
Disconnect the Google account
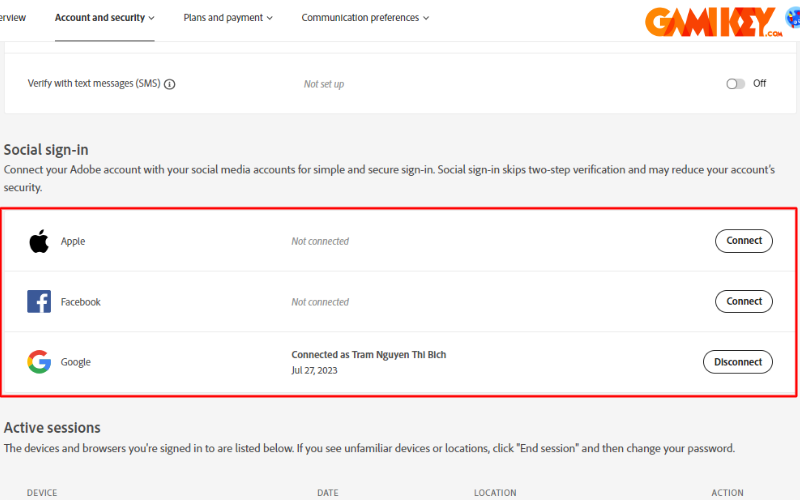[738, 362]
